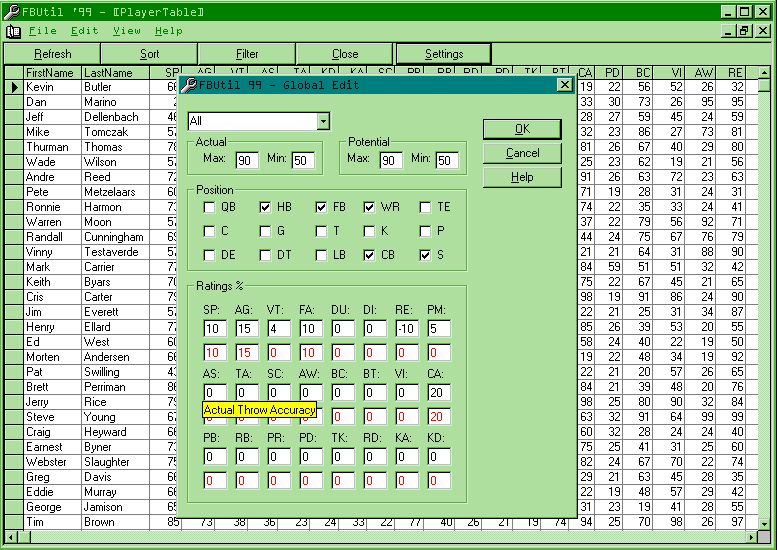Click the VT actual rating field
This screenshot has width=777, height=550.
coord(279,329)
